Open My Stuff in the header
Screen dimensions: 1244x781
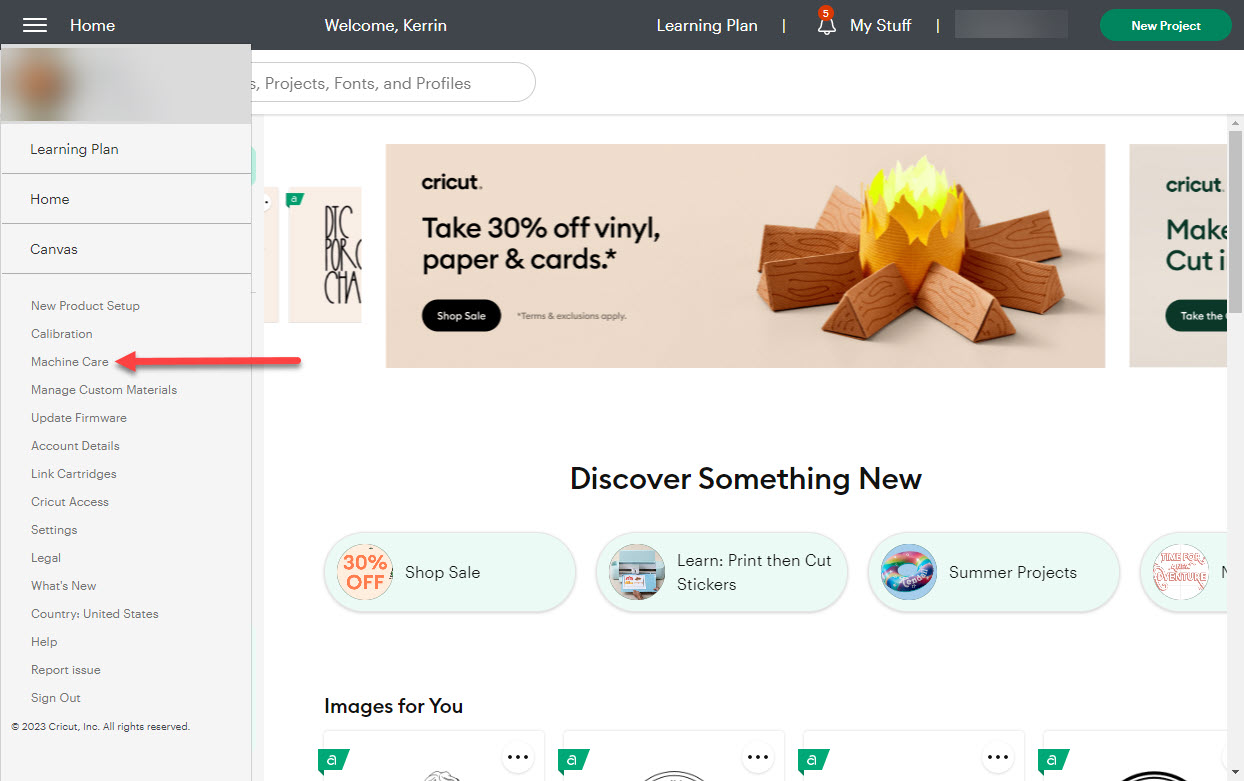880,26
